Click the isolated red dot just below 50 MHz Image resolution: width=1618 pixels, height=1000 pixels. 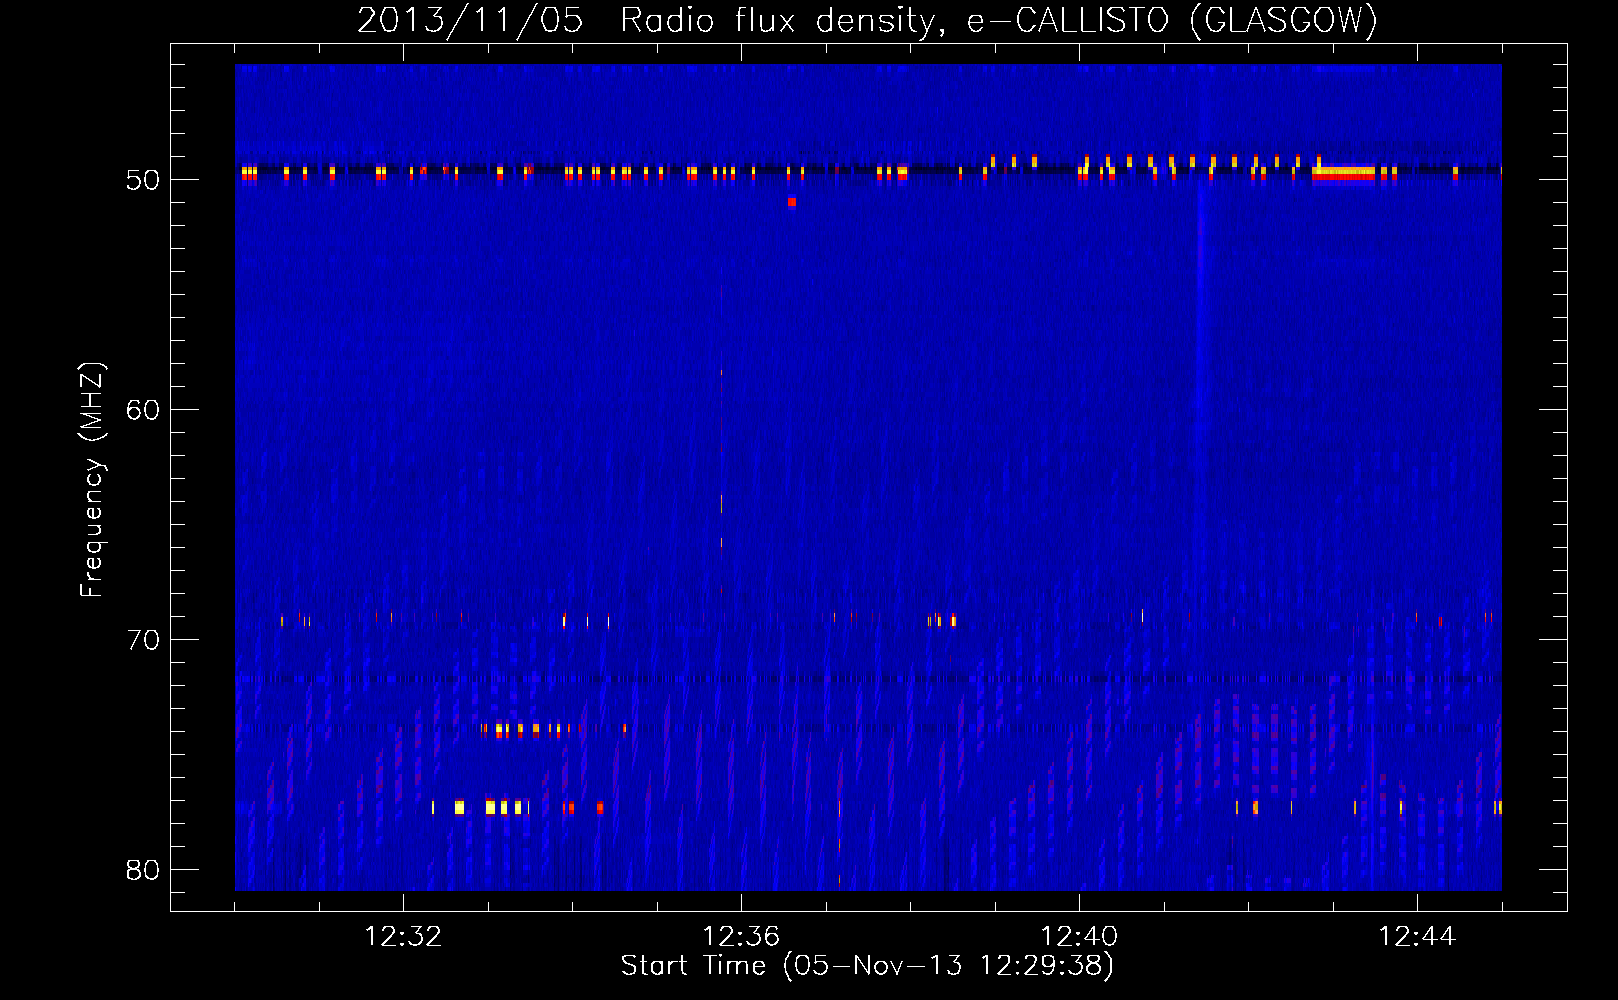pyautogui.click(x=792, y=202)
